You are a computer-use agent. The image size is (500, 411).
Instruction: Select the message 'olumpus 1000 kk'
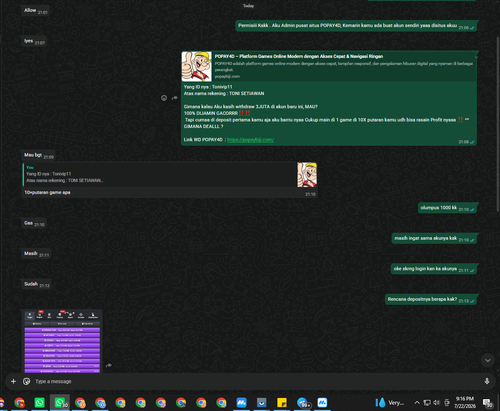coord(447,208)
